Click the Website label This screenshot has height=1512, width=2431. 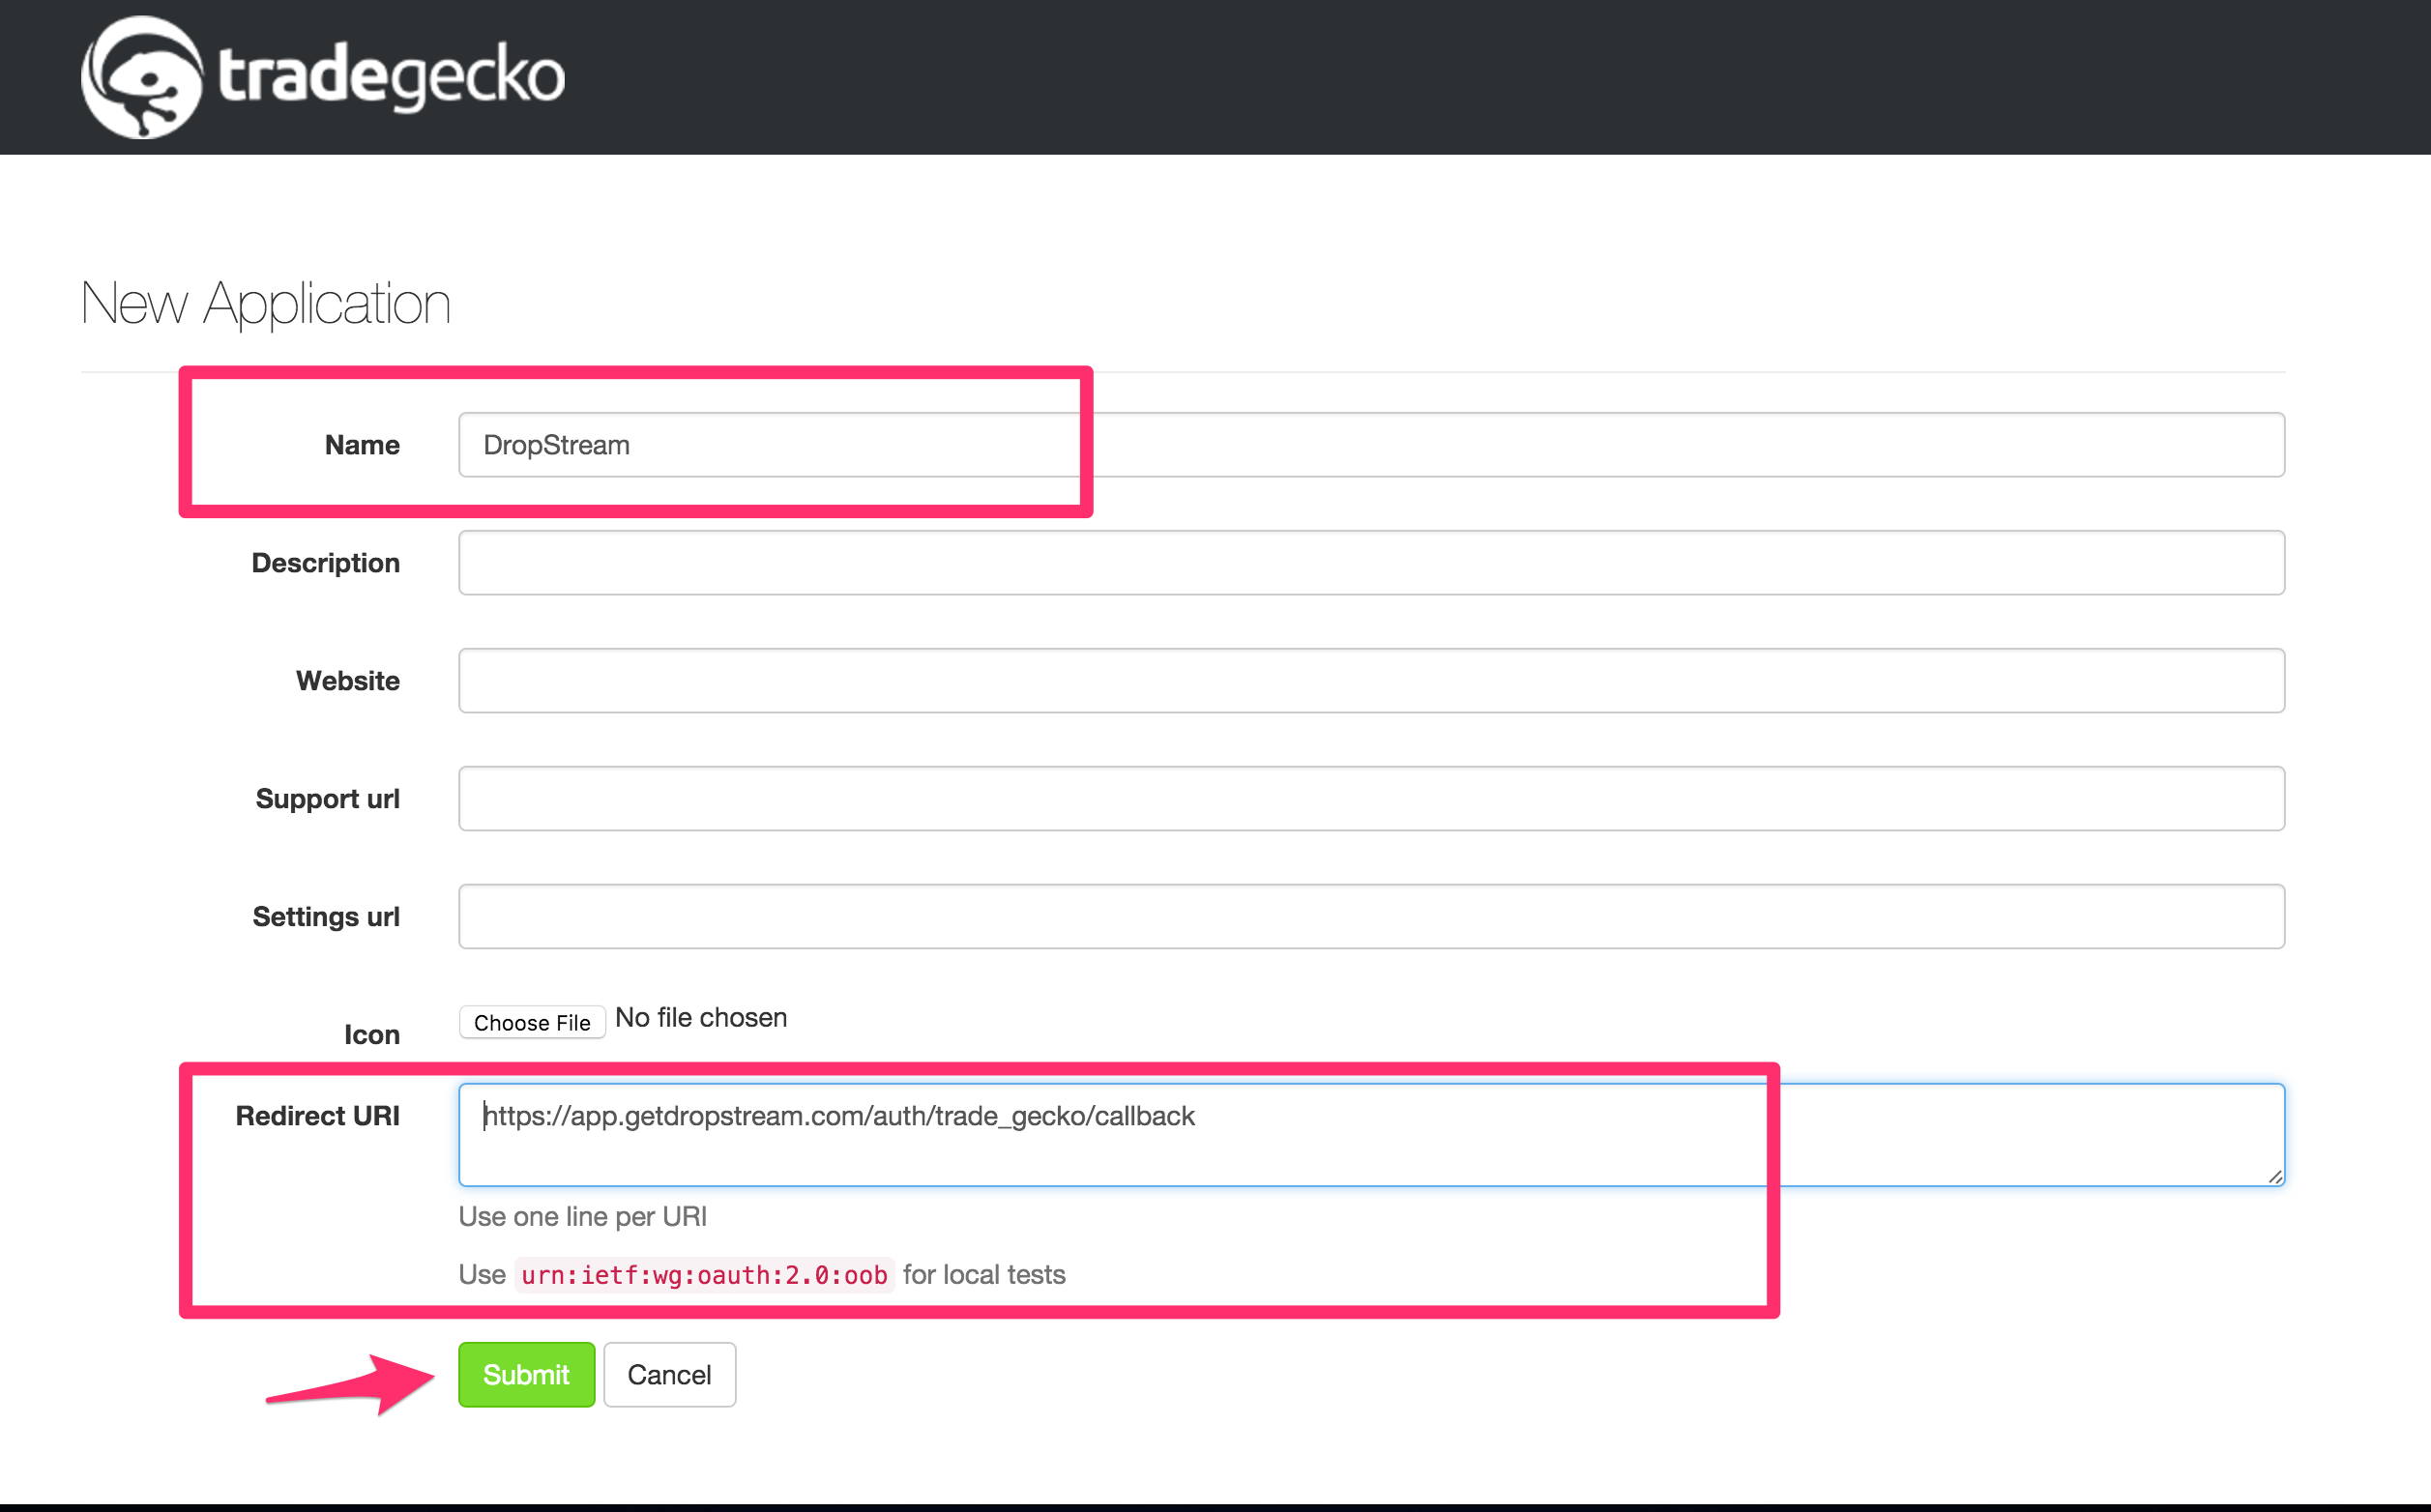[x=348, y=681]
